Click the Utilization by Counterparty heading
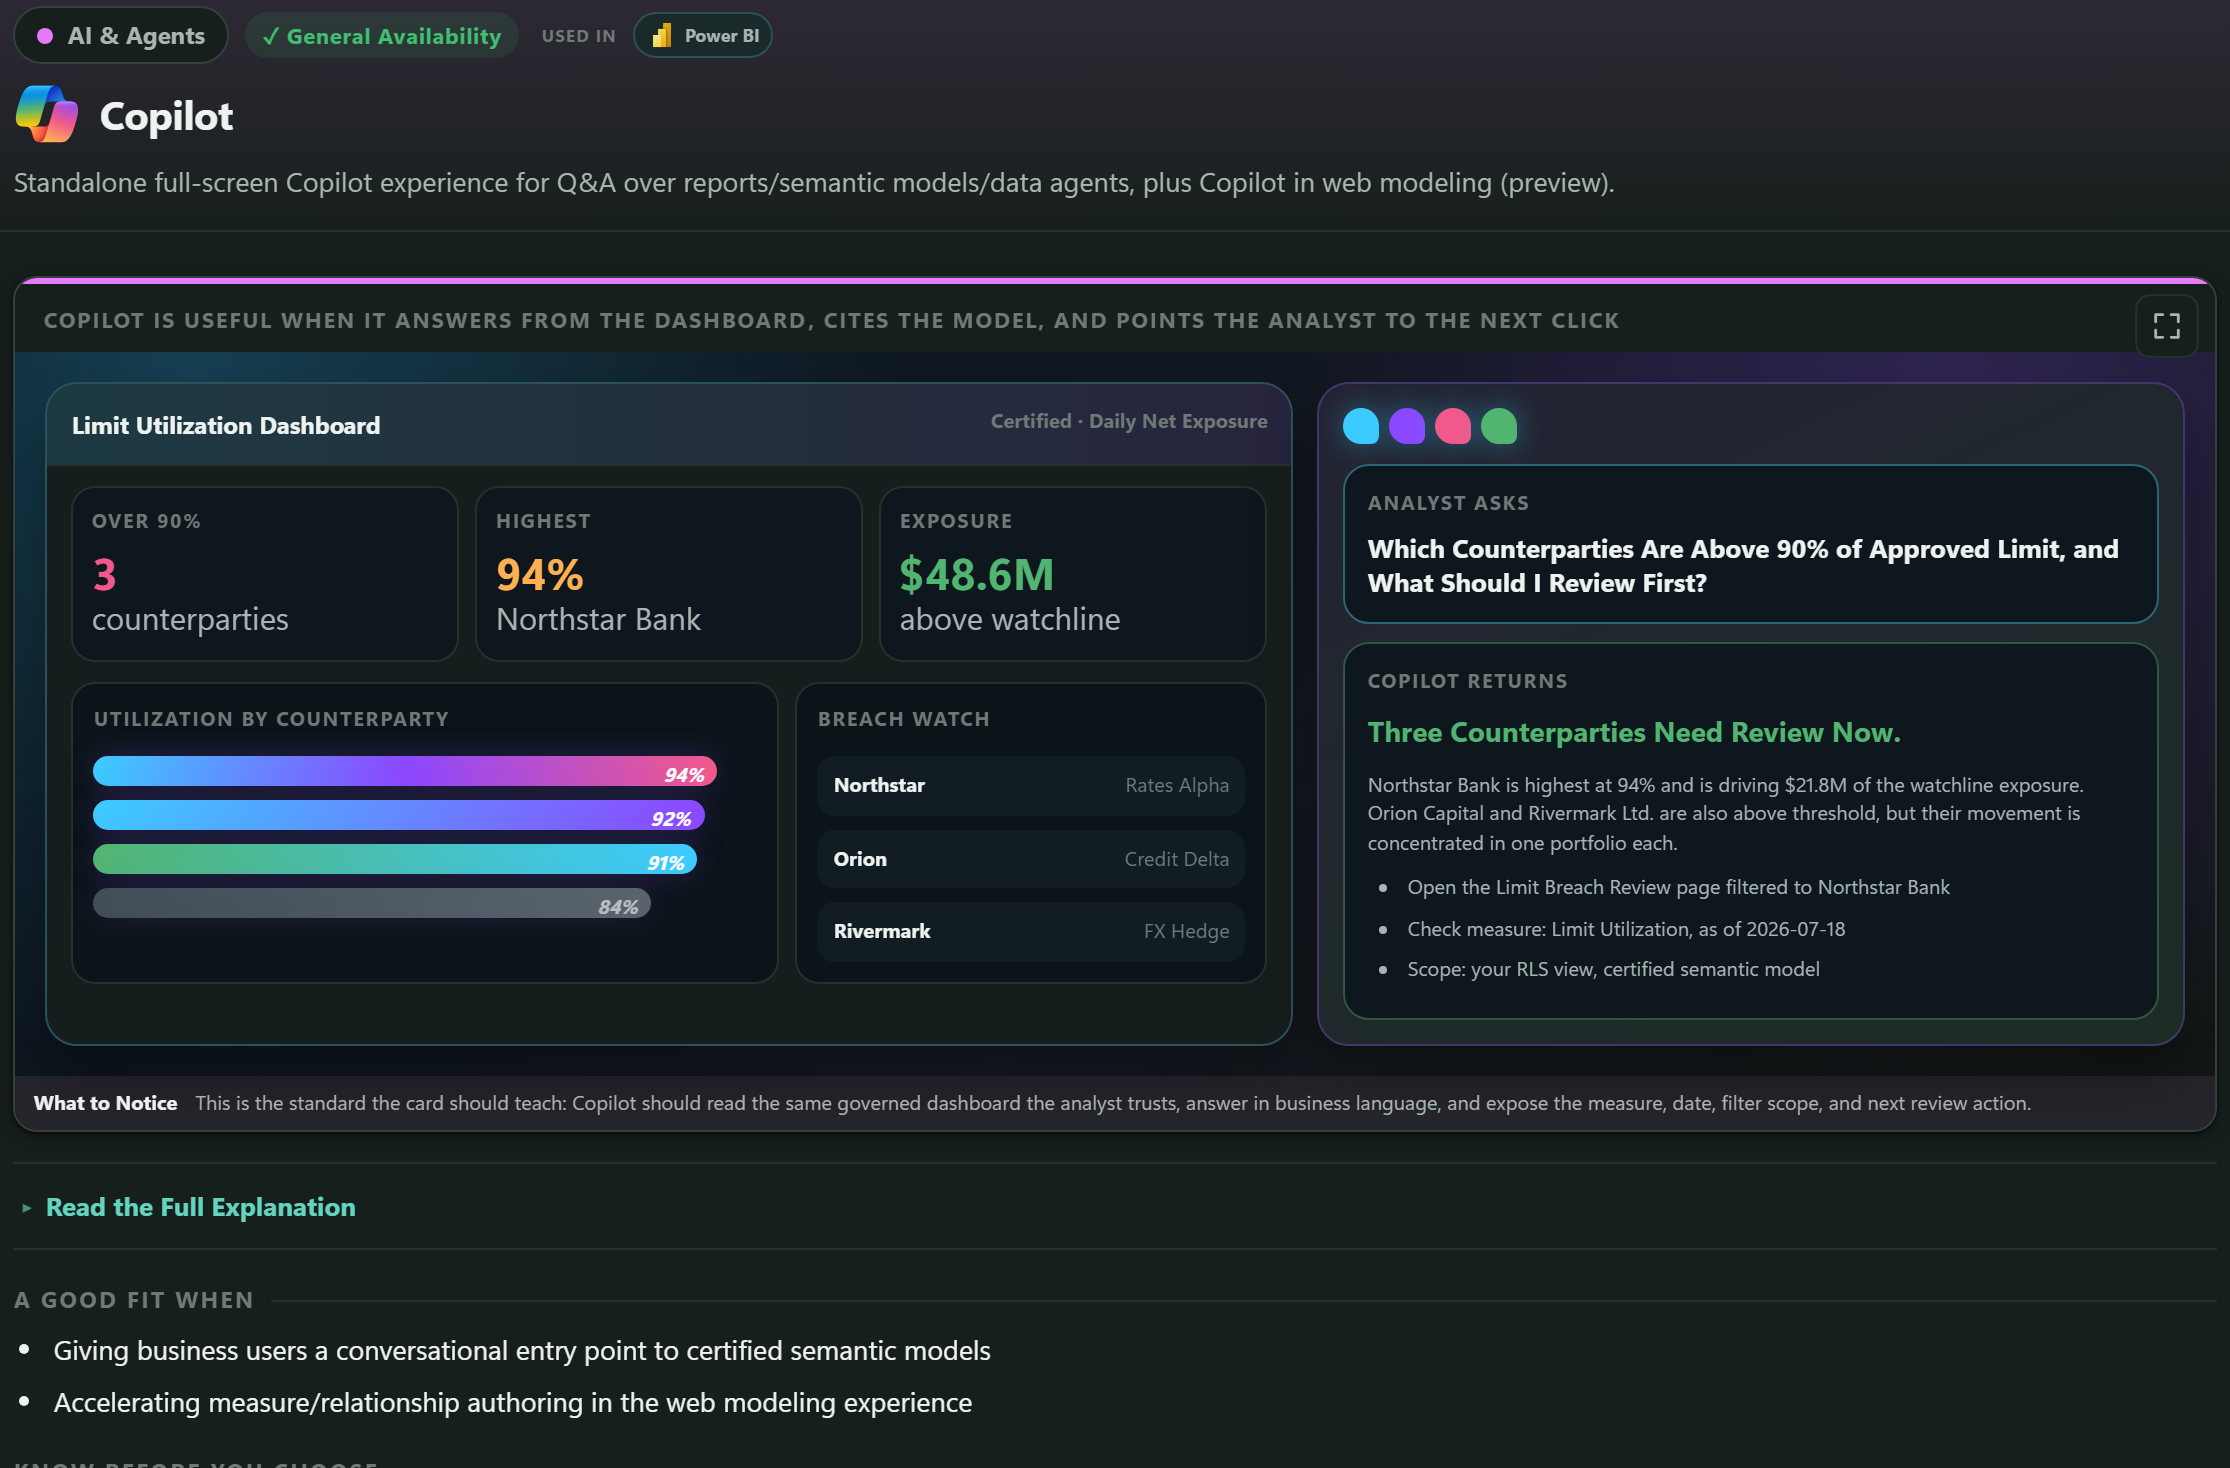The height and width of the screenshot is (1468, 2230). coord(271,719)
